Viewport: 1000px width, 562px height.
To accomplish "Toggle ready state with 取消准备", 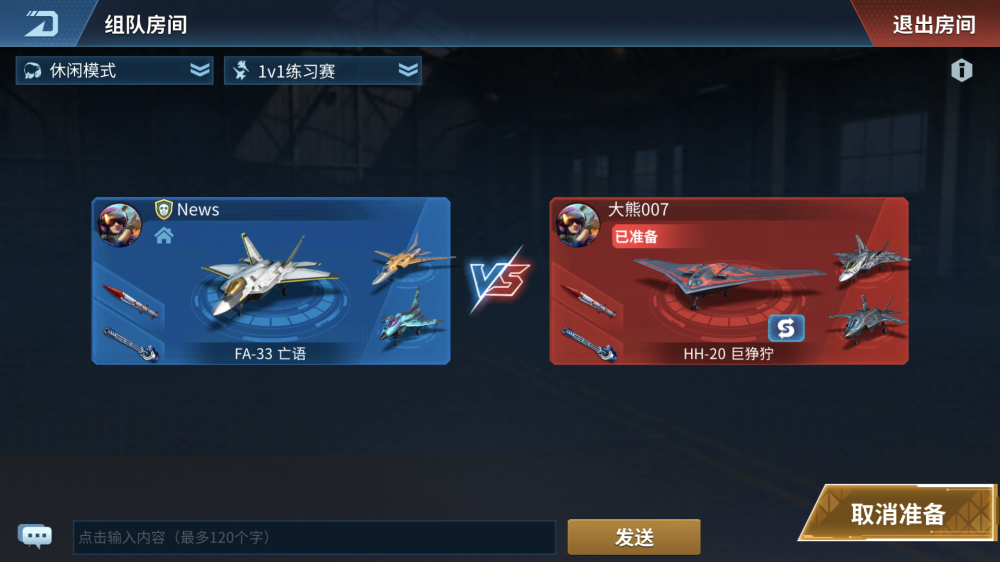I will [x=898, y=514].
